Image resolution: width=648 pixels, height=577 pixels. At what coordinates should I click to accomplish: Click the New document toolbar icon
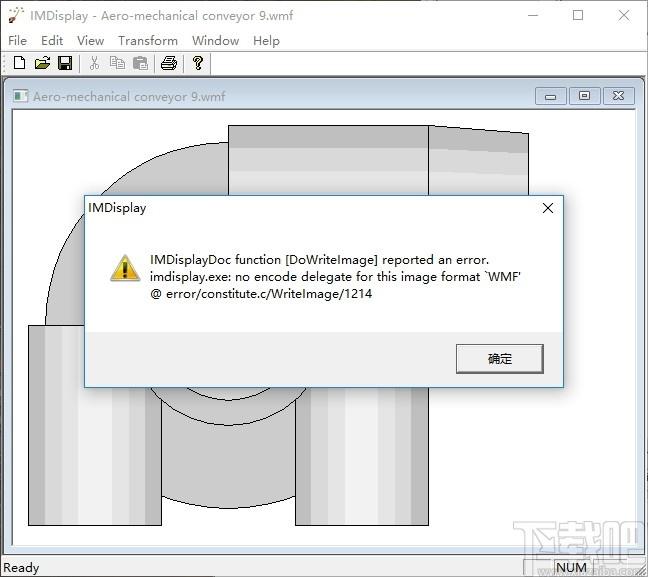19,63
